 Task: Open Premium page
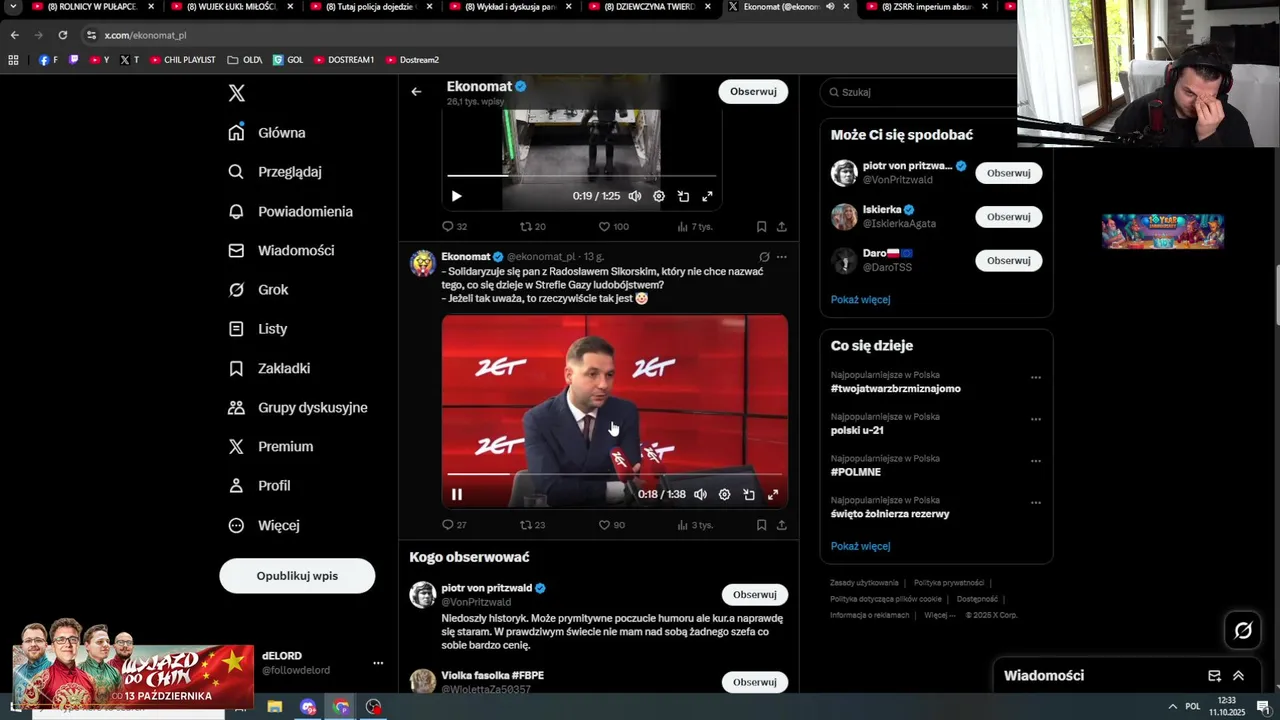[x=270, y=447]
